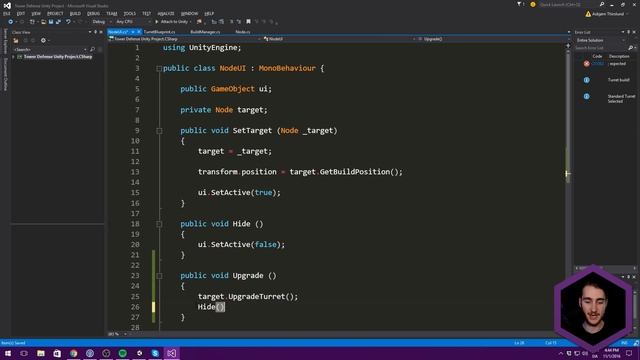This screenshot has height=360, width=640.
Task: Select the 'Standard Turret Selected' message row
Action: pyautogui.click(x=606, y=98)
